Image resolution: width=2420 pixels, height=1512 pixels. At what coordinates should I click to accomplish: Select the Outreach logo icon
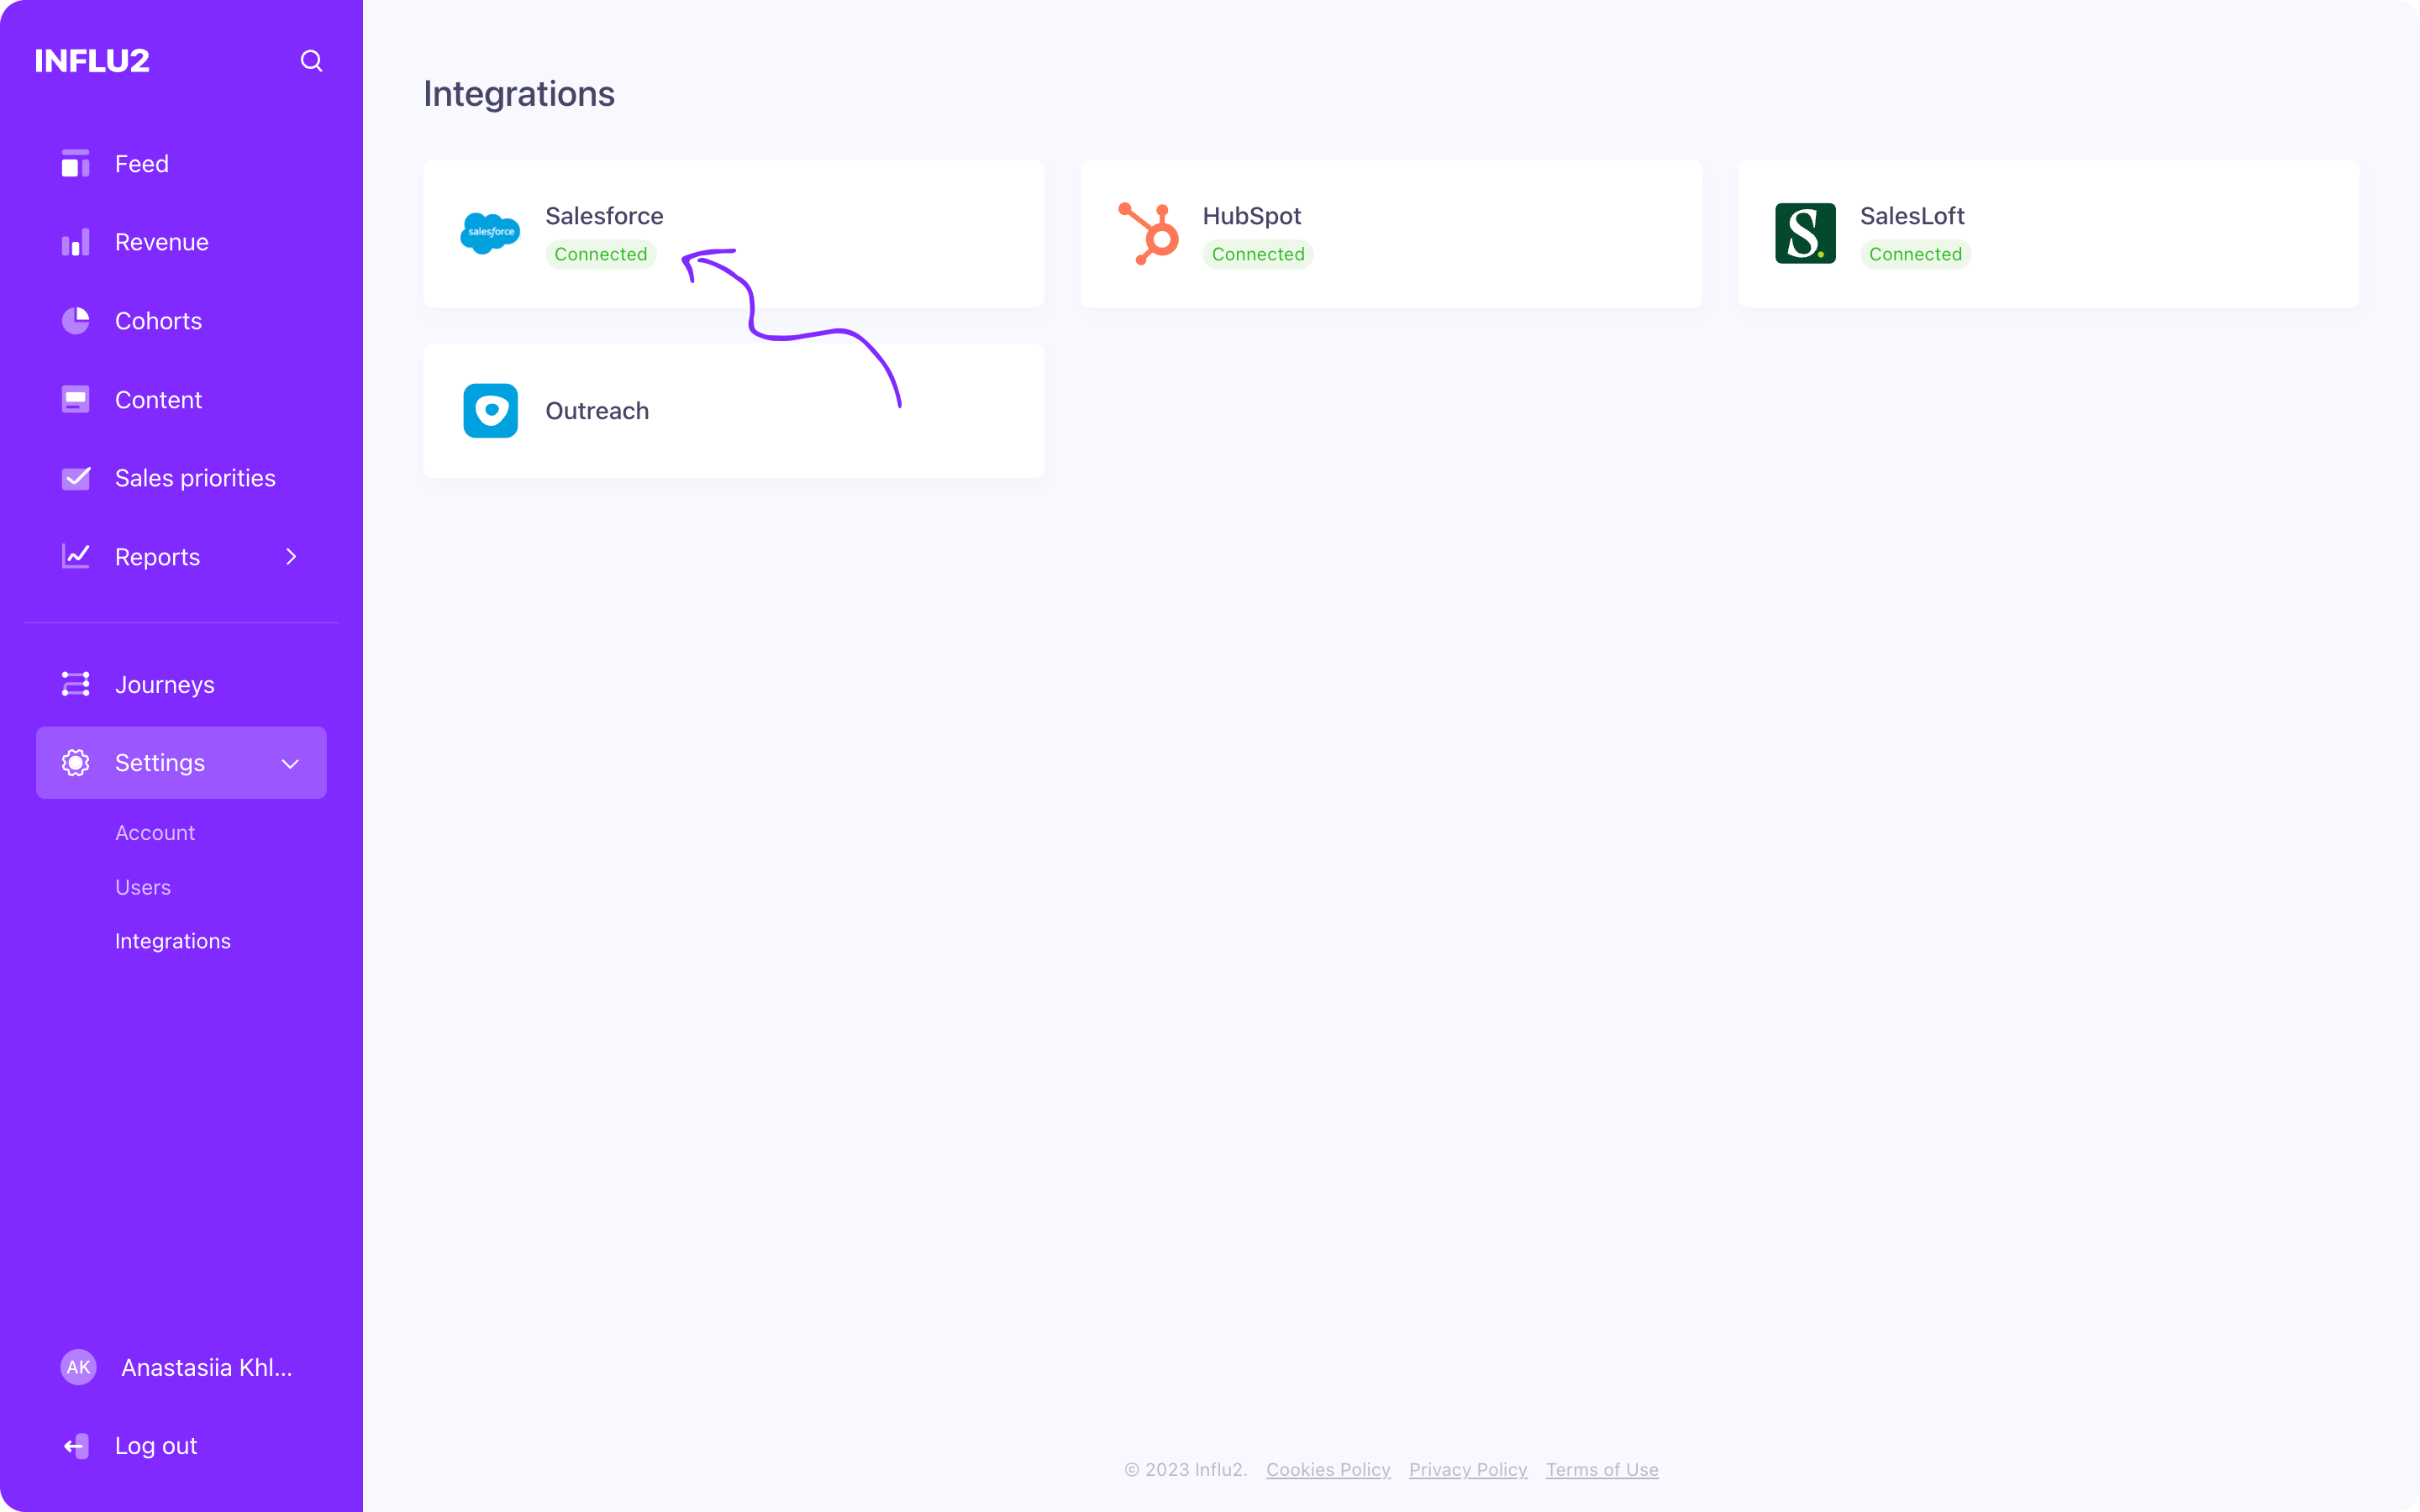pyautogui.click(x=490, y=410)
